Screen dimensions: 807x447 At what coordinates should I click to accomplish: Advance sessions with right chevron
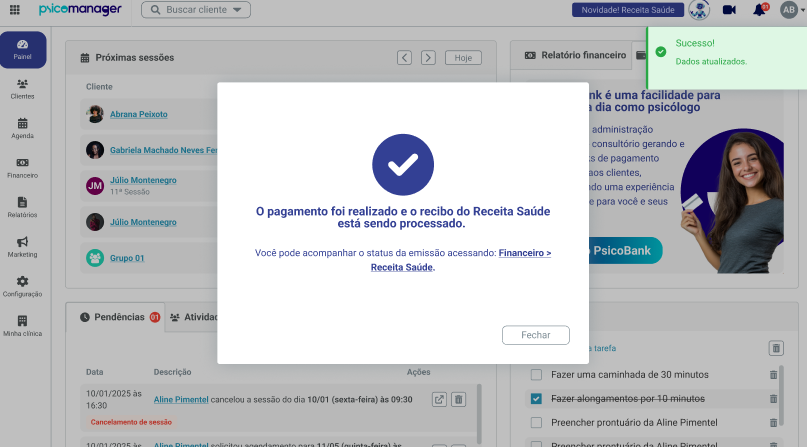pos(428,58)
